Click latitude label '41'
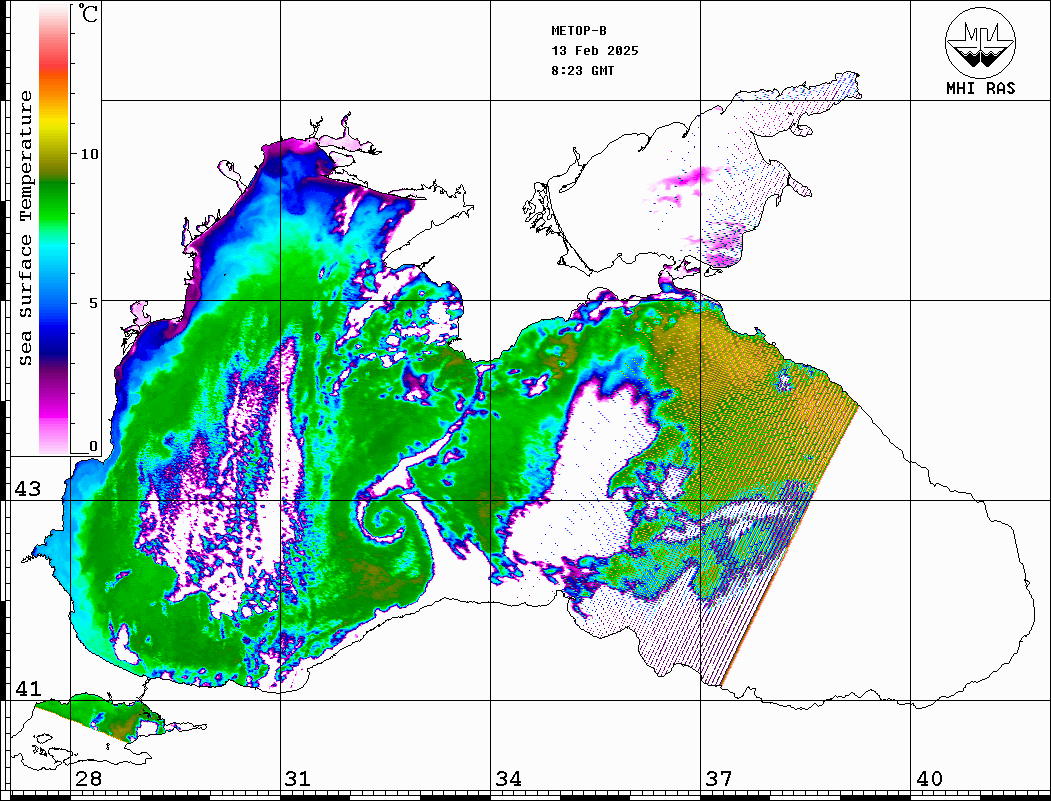 [28, 688]
